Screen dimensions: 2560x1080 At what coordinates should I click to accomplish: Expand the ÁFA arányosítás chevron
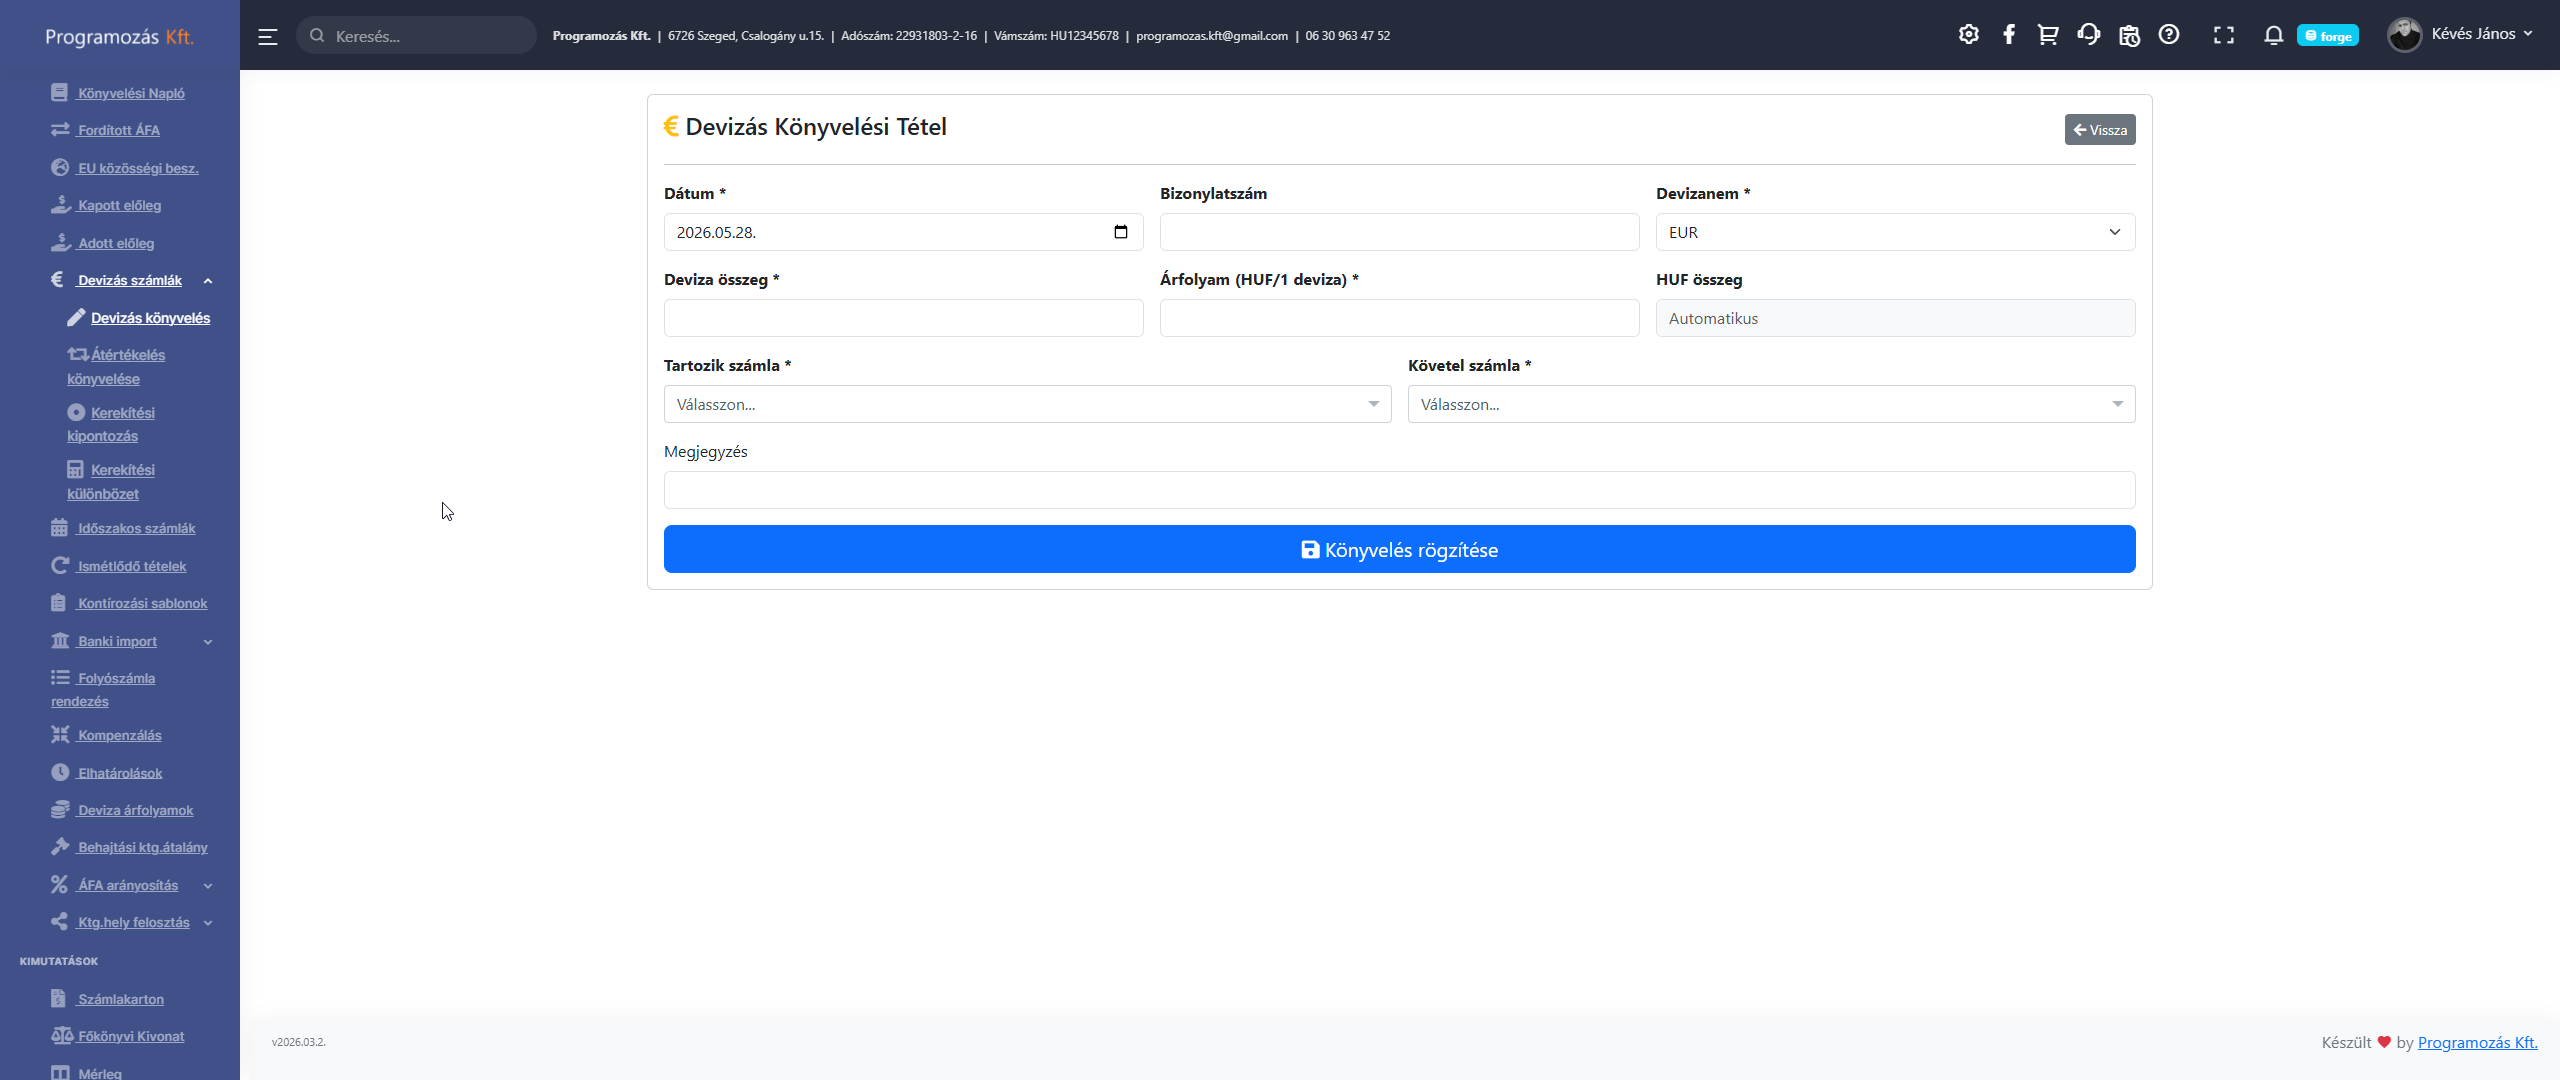208,886
